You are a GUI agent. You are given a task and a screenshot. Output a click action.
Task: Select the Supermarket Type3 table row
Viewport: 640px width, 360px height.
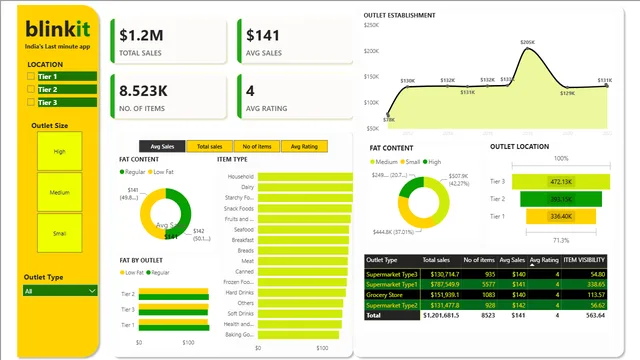pyautogui.click(x=486, y=274)
